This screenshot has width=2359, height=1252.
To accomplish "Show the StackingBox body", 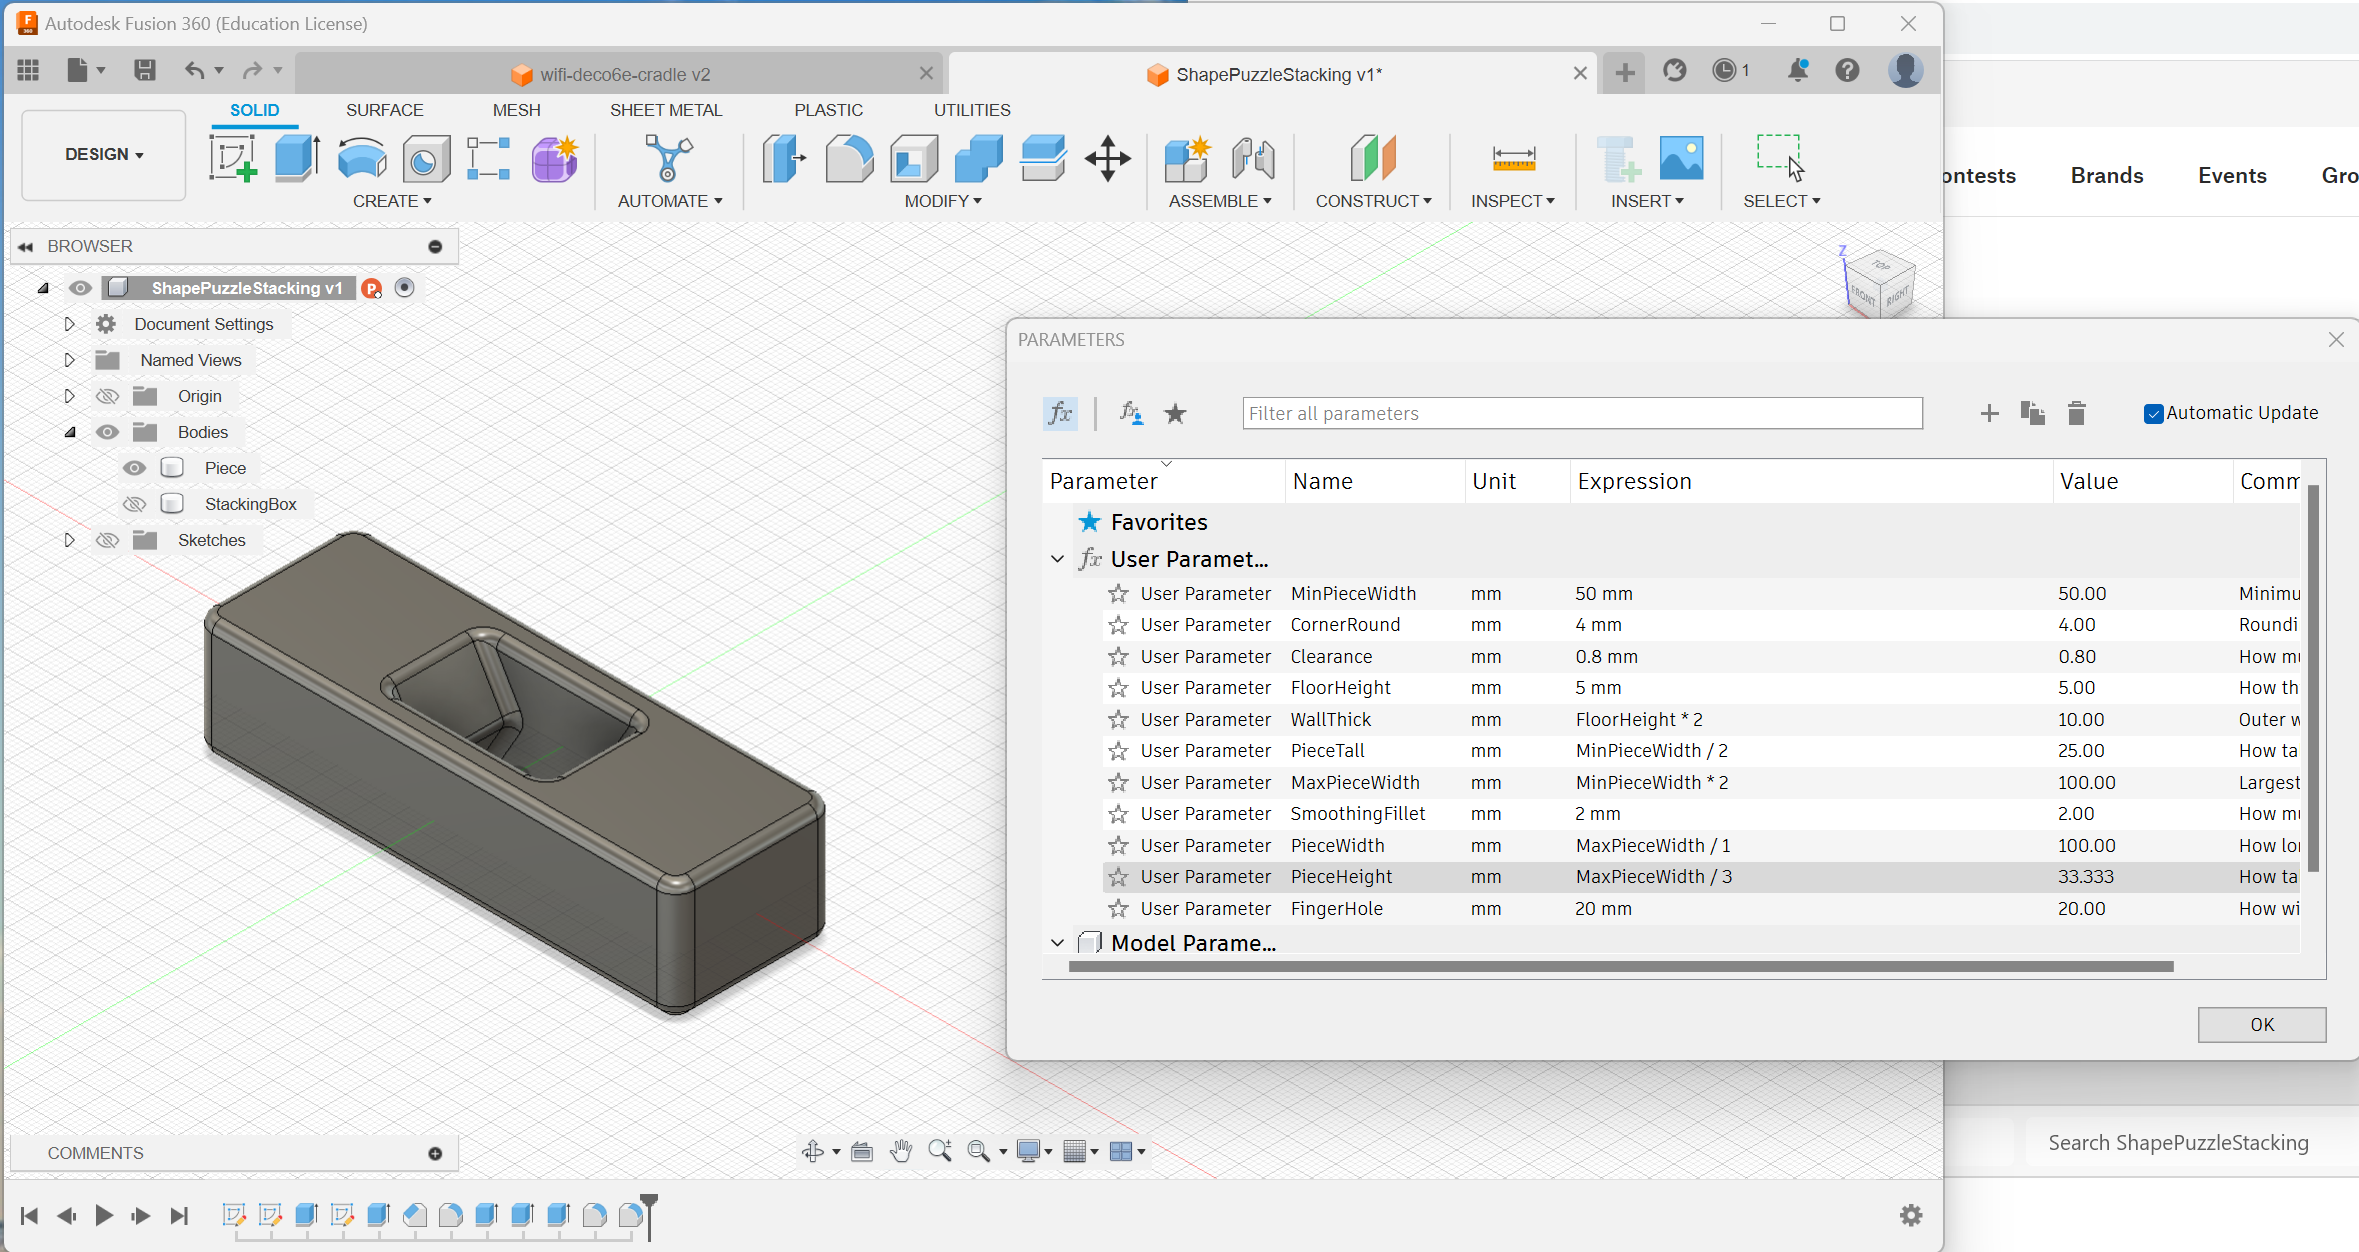I will click(x=134, y=504).
